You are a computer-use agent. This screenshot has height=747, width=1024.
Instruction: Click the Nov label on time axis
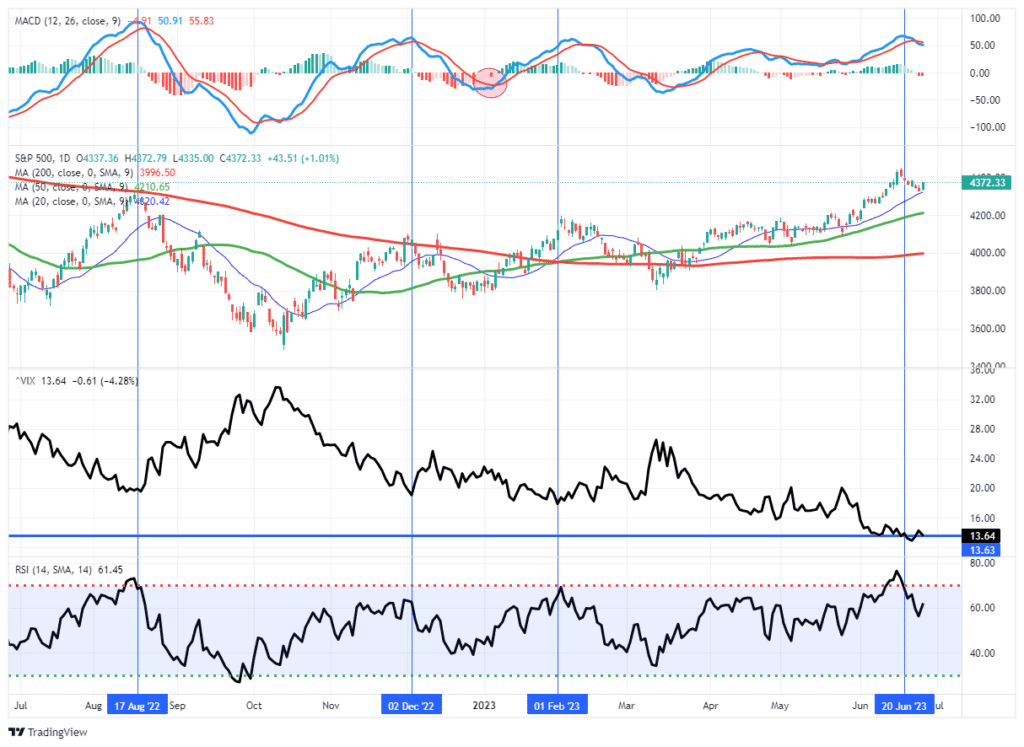click(x=331, y=705)
